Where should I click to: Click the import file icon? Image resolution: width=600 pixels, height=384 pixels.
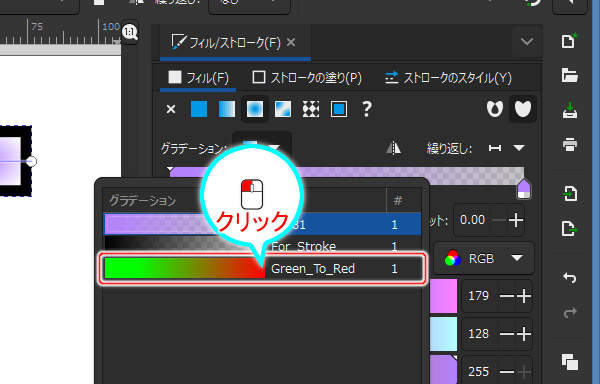click(x=569, y=193)
